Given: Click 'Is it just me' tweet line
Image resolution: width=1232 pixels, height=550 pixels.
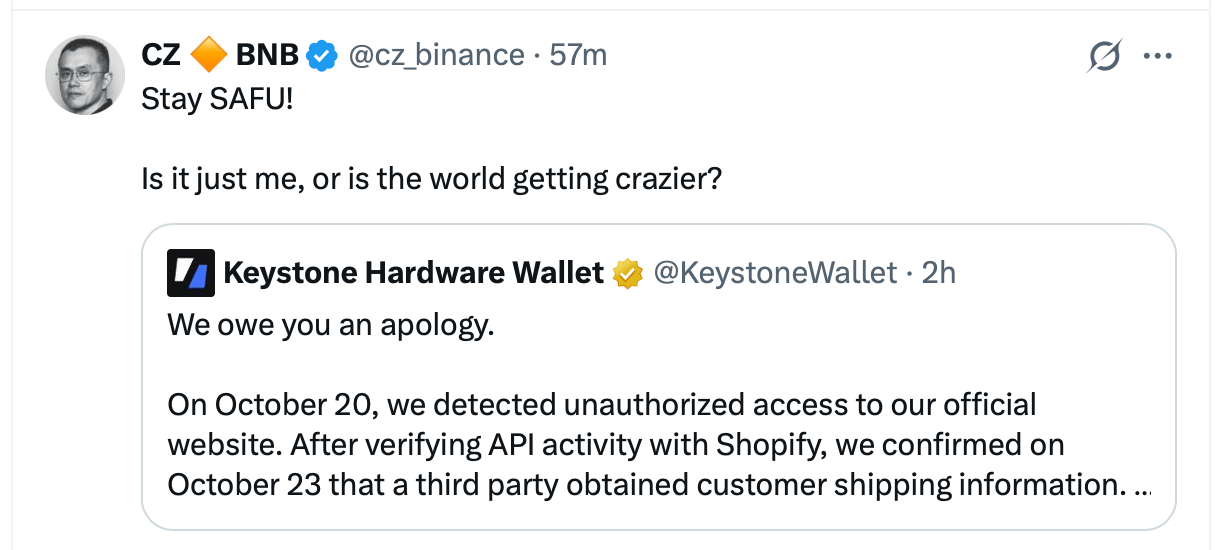Looking at the screenshot, I should pos(431,180).
